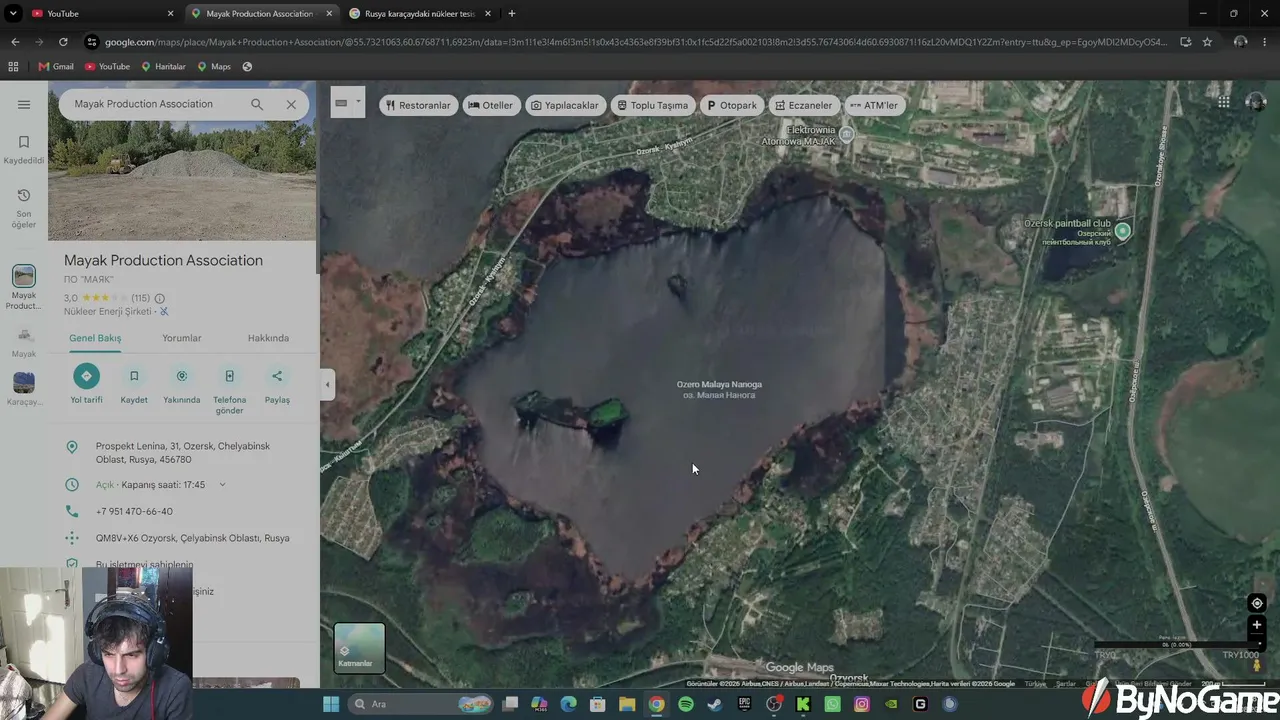
Task: Filter by Eczaneler chip
Action: (x=803, y=105)
